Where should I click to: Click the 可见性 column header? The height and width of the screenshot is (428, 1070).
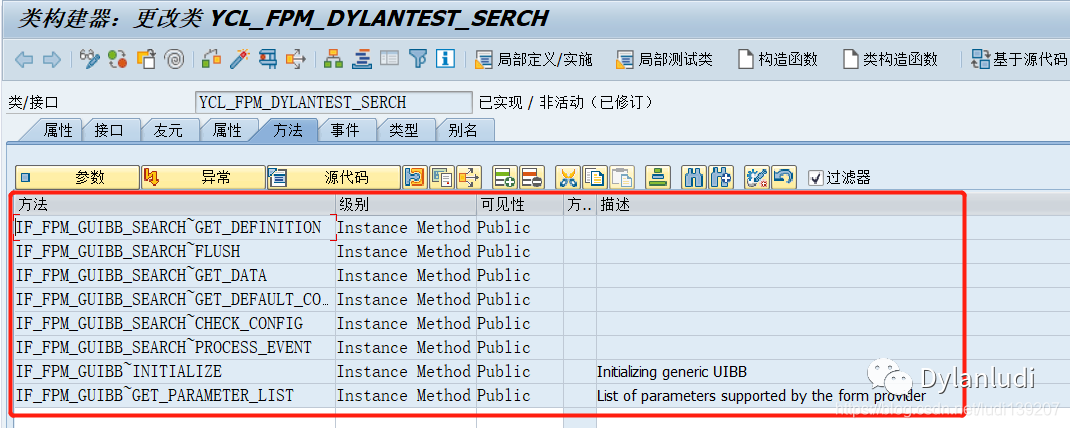pyautogui.click(x=520, y=204)
